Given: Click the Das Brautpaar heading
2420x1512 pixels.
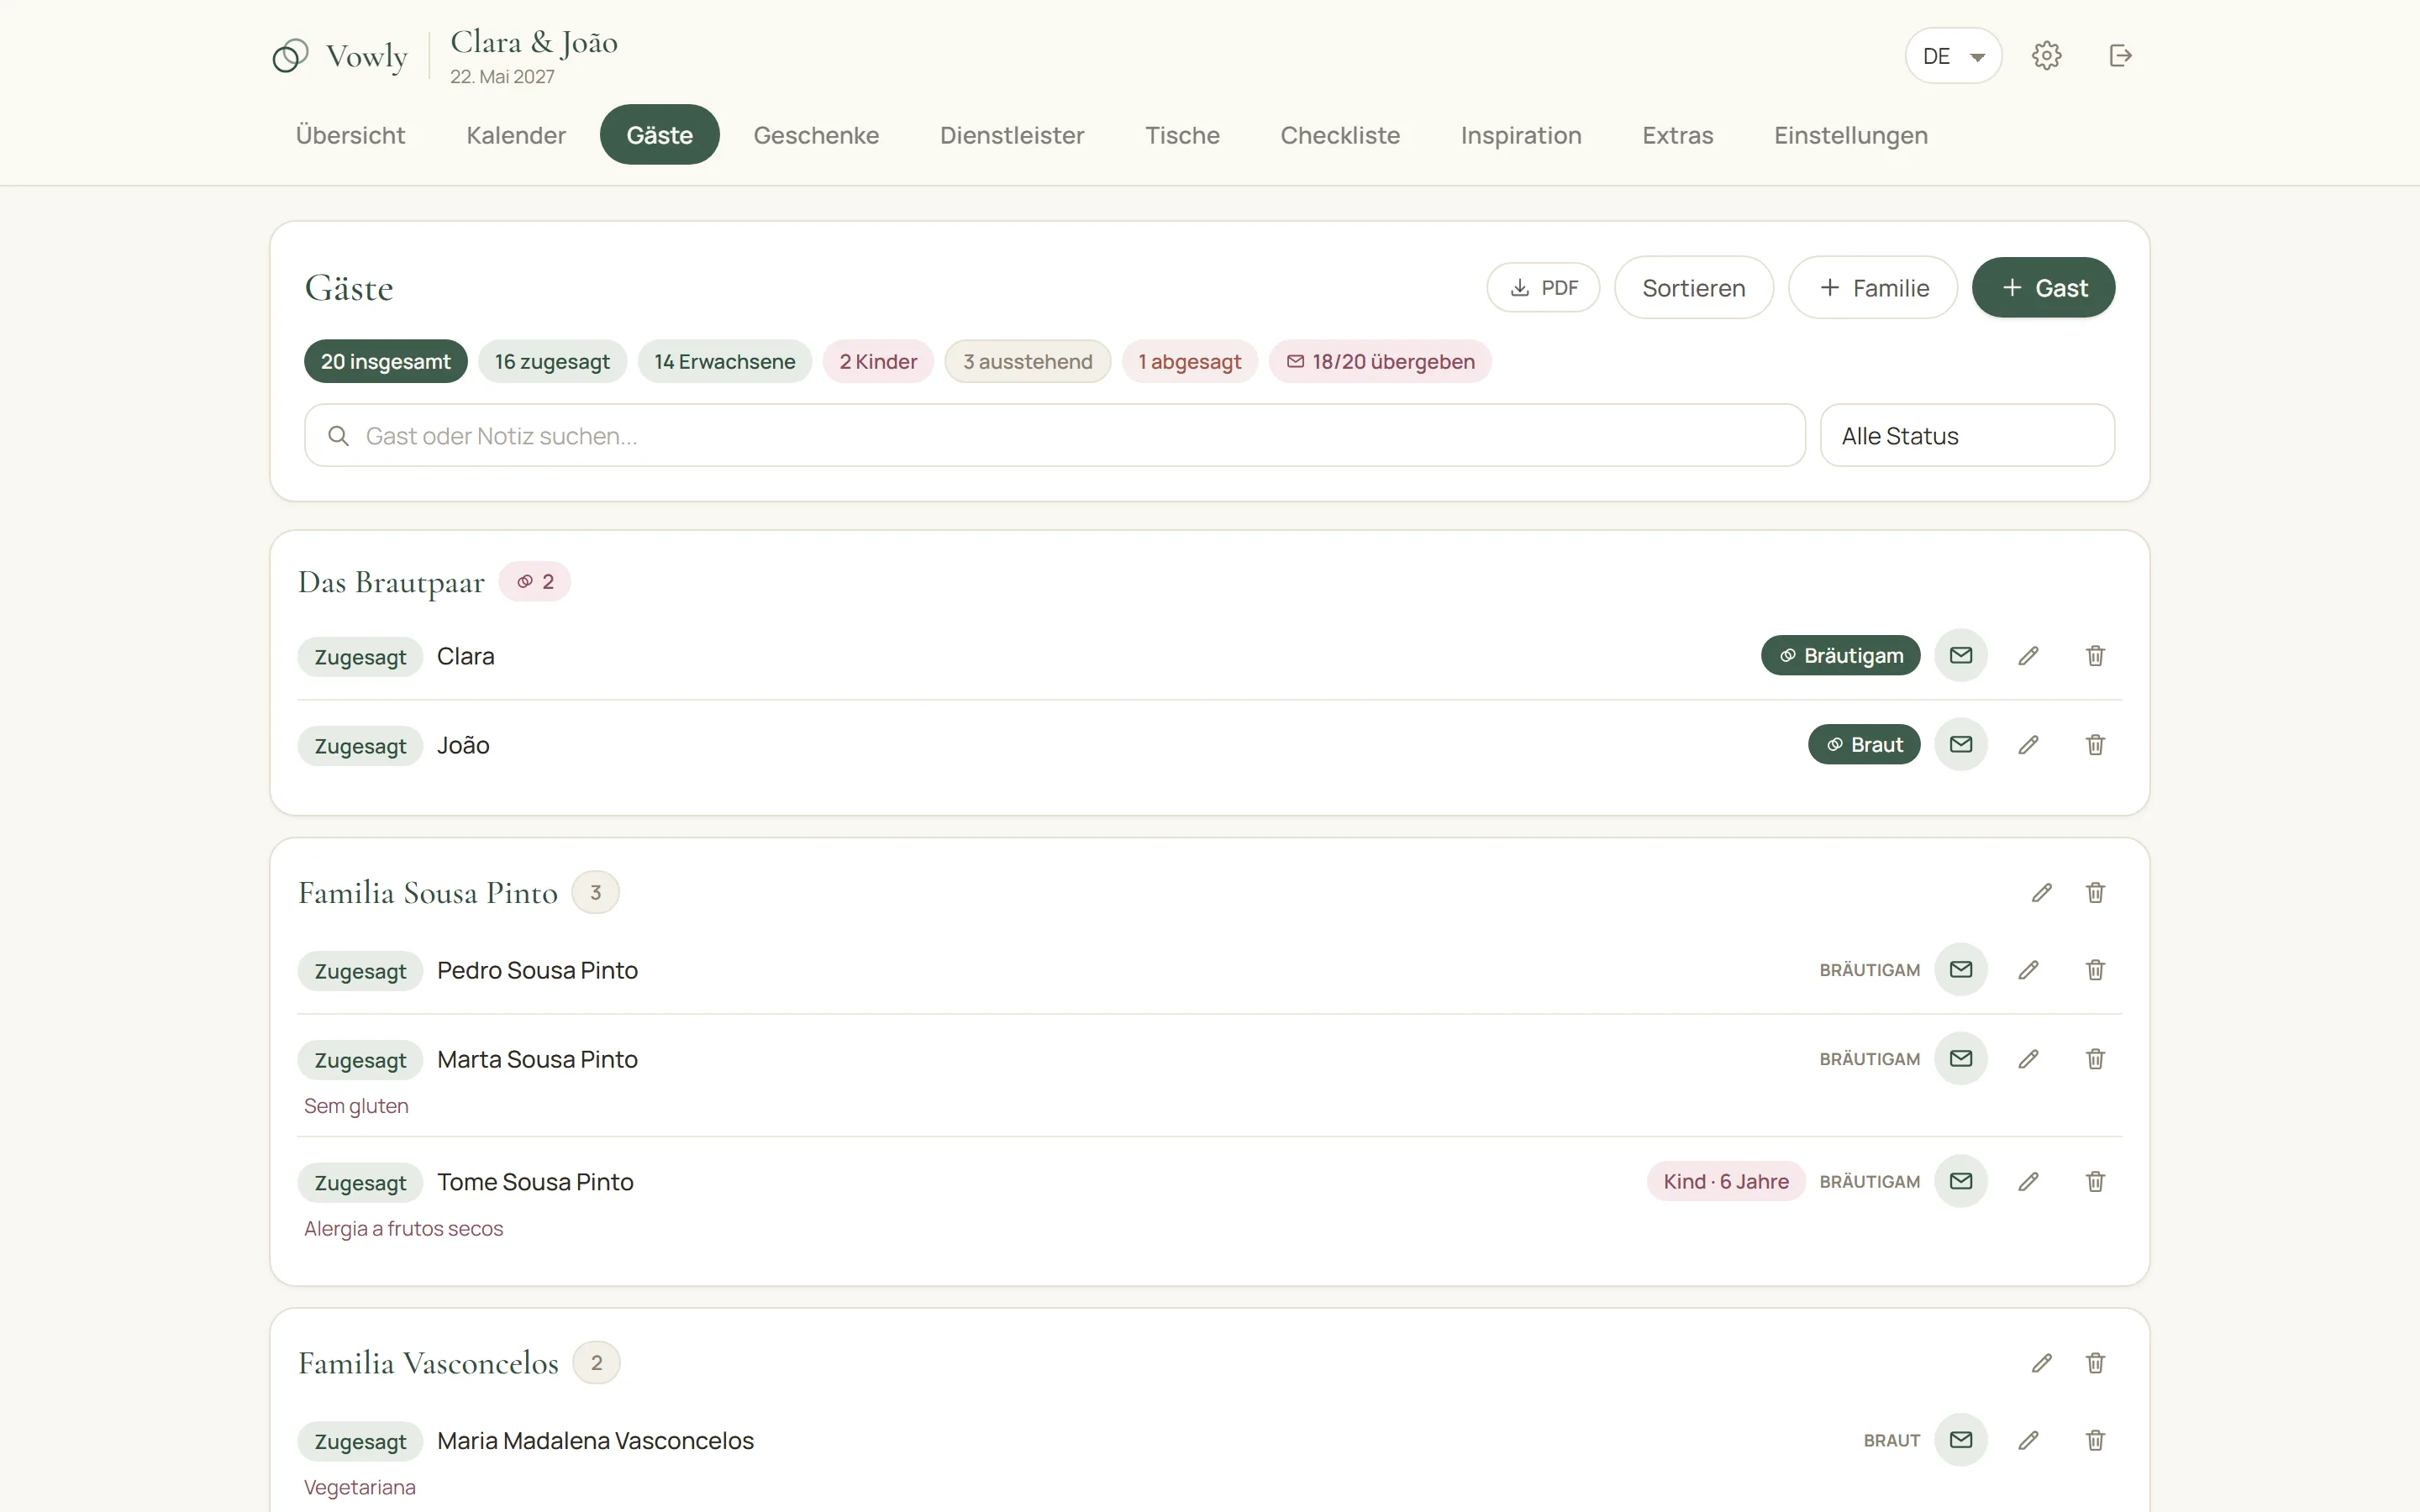Looking at the screenshot, I should point(391,582).
